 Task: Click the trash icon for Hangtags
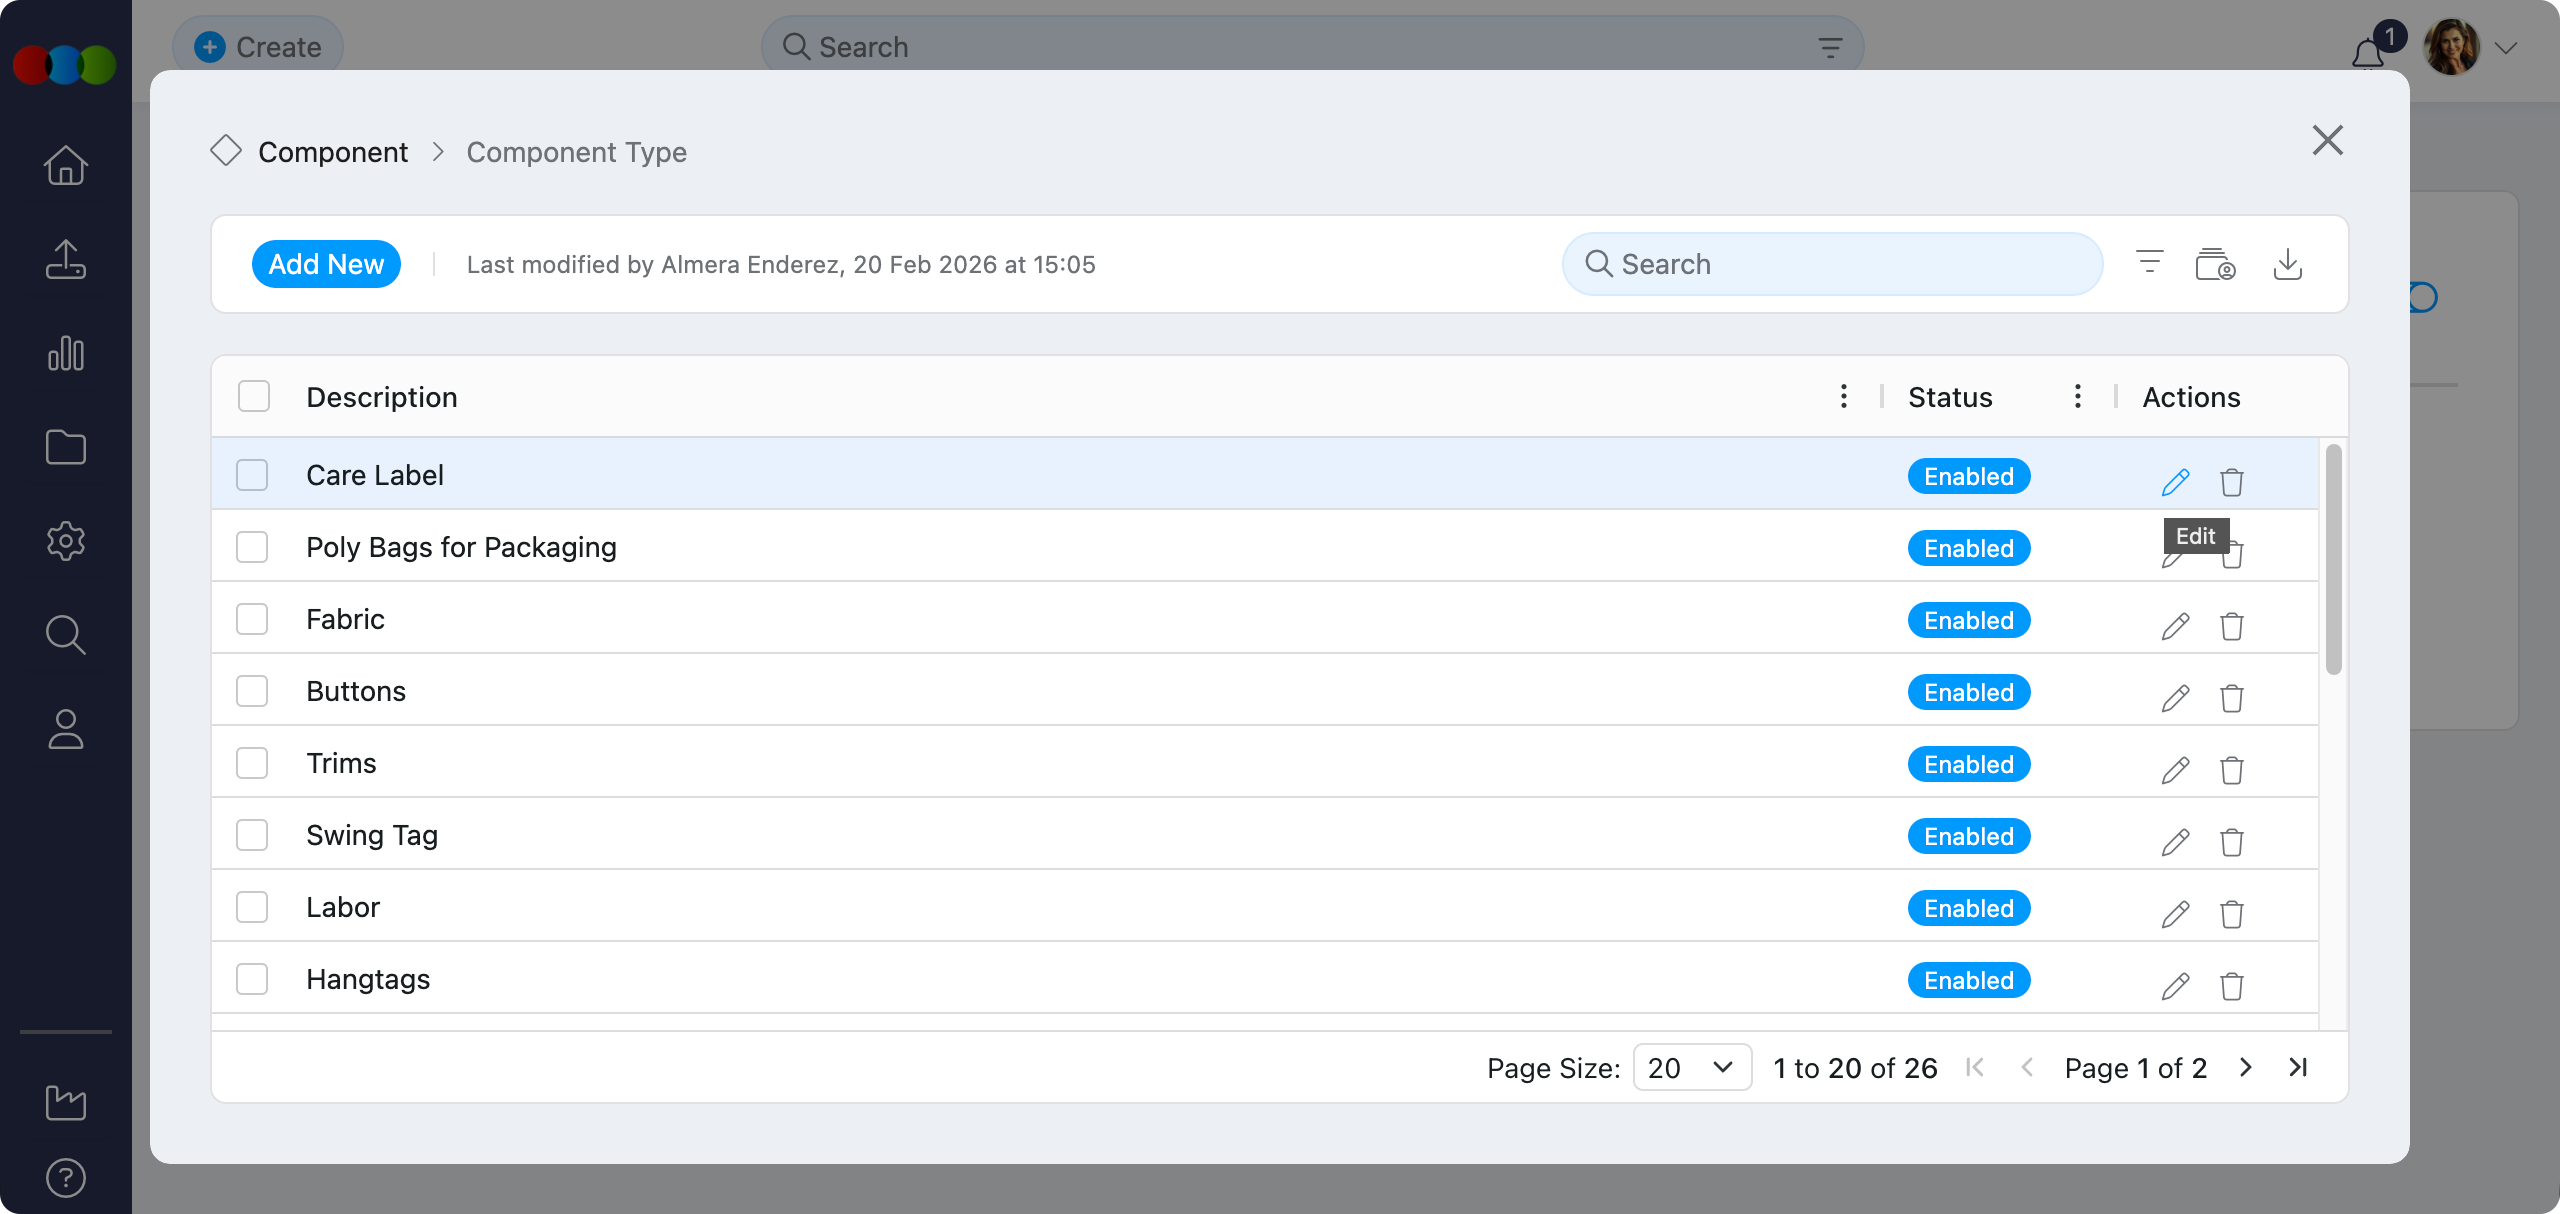coord(2231,986)
